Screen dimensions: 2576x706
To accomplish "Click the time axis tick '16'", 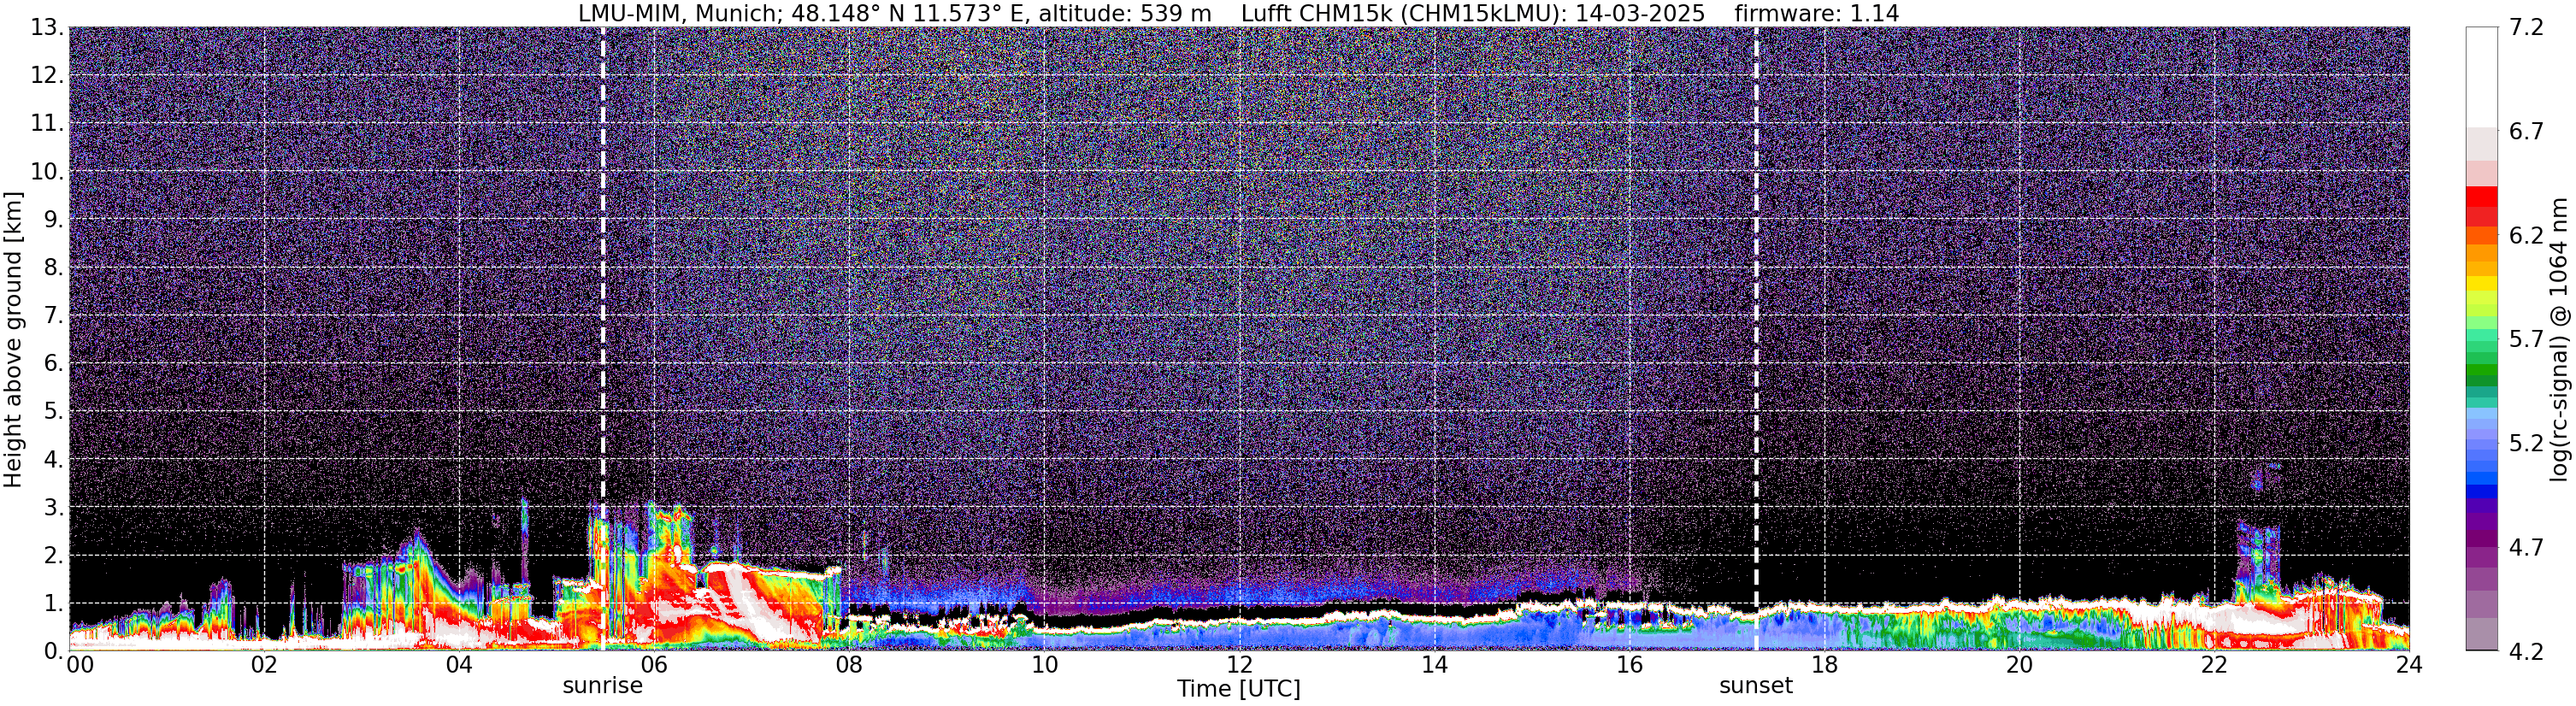I will click(1629, 664).
